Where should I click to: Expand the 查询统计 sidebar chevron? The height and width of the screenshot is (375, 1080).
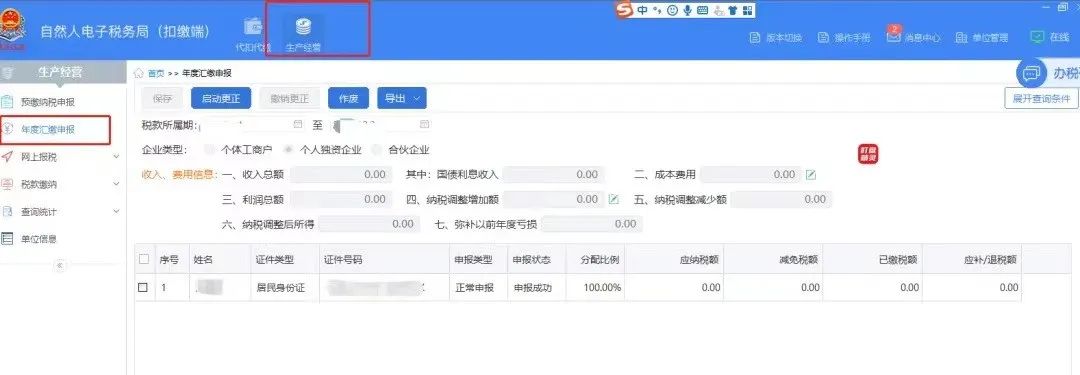pos(116,212)
